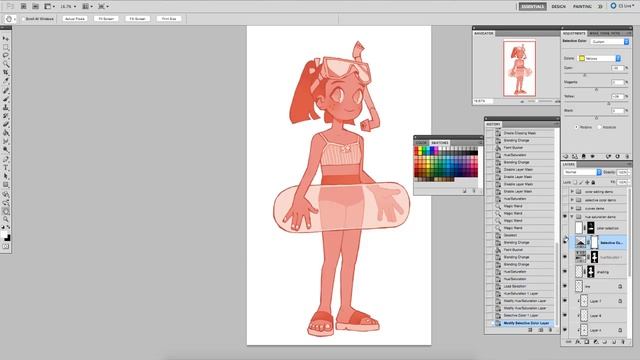Select the Swatches panel tab
The width and height of the screenshot is (640, 360).
[x=440, y=142]
